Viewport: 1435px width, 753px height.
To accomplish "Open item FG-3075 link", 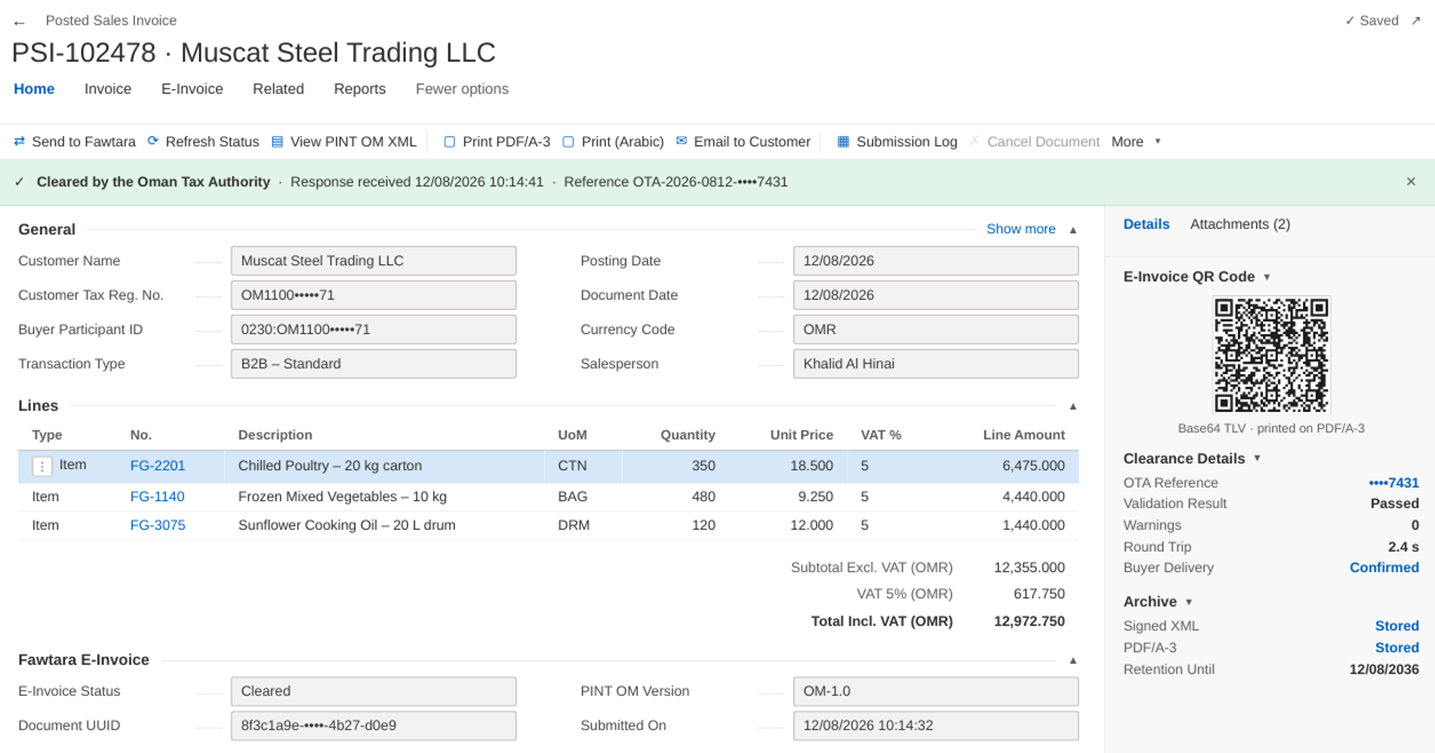I will 157,525.
